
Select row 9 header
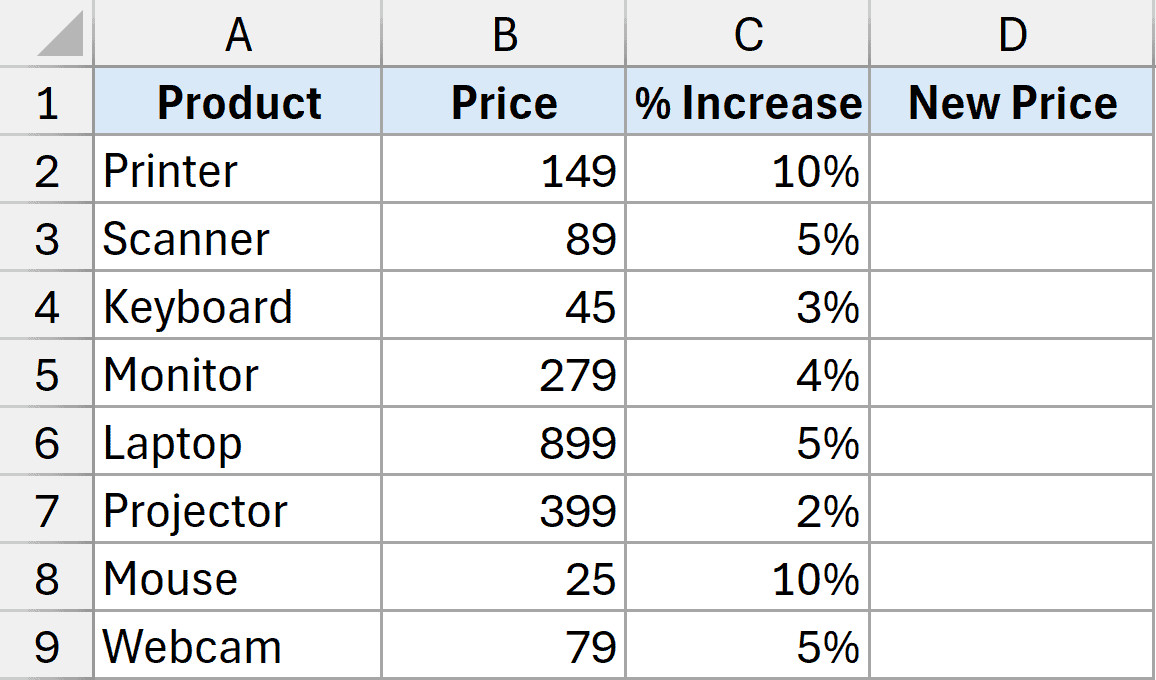[x=47, y=647]
